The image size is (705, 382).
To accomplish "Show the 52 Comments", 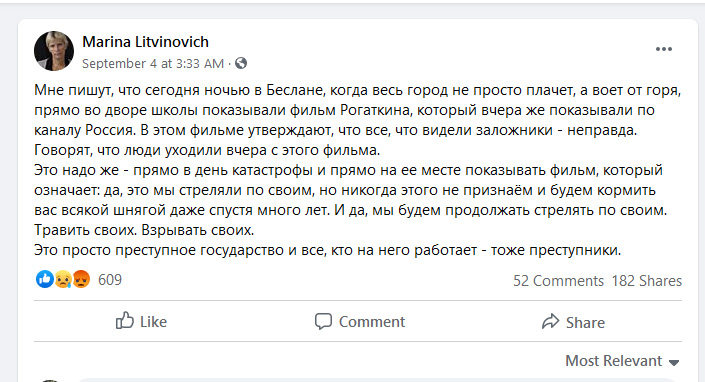I will click(558, 281).
